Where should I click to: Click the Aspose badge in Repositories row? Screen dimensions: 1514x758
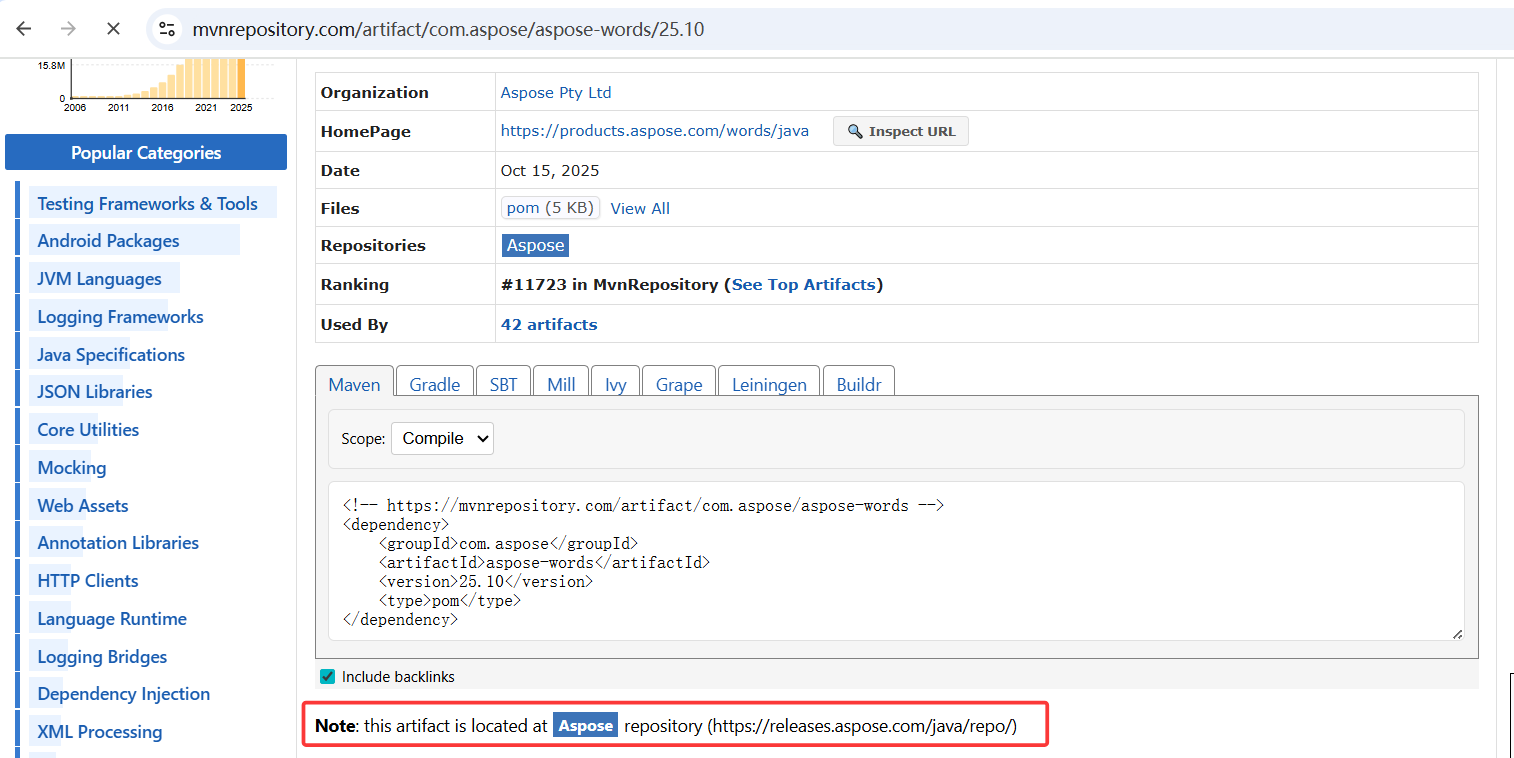[535, 245]
